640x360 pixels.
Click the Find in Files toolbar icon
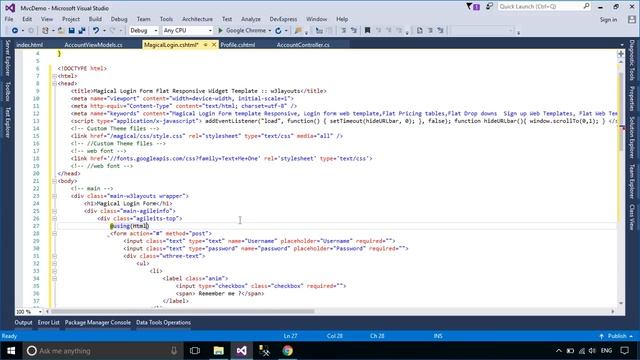pos(298,31)
